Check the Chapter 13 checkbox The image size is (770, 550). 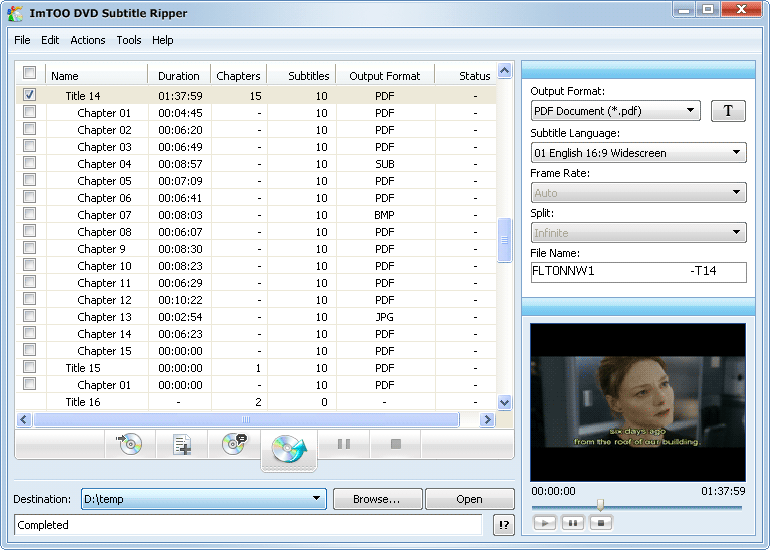(x=29, y=316)
